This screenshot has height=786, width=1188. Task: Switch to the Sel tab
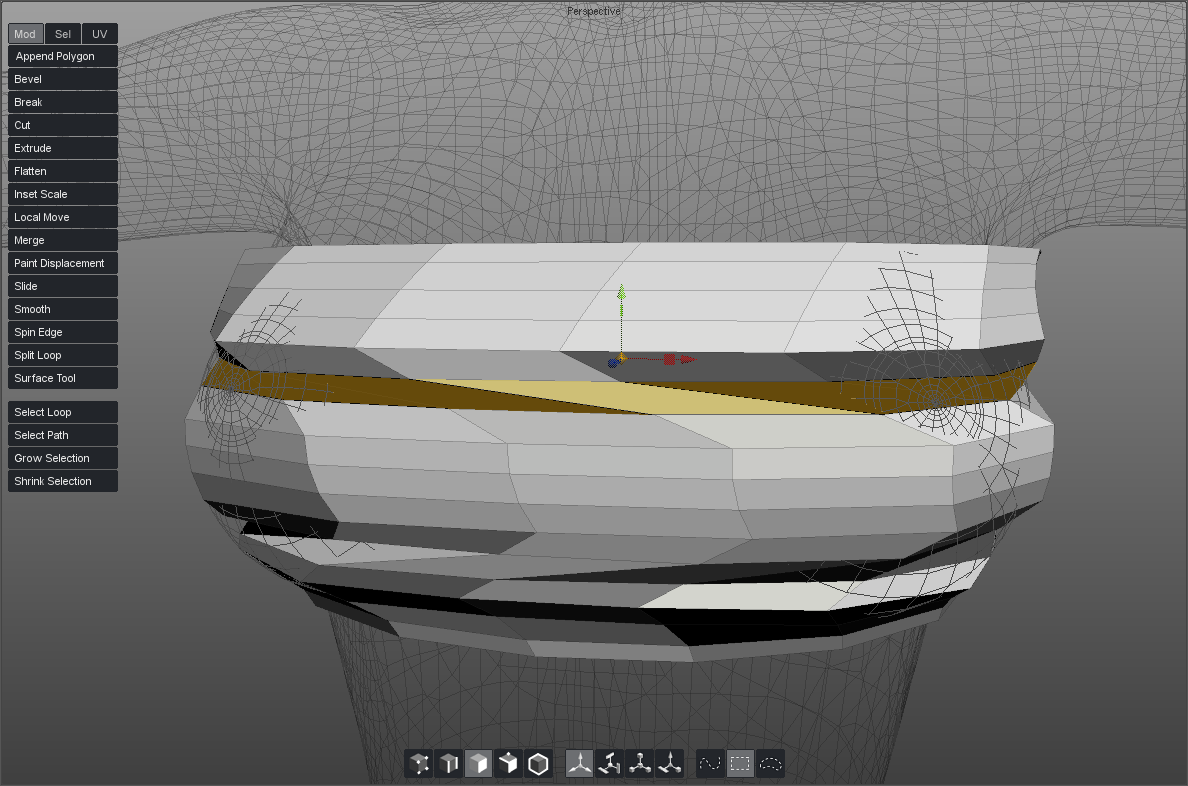click(x=63, y=34)
